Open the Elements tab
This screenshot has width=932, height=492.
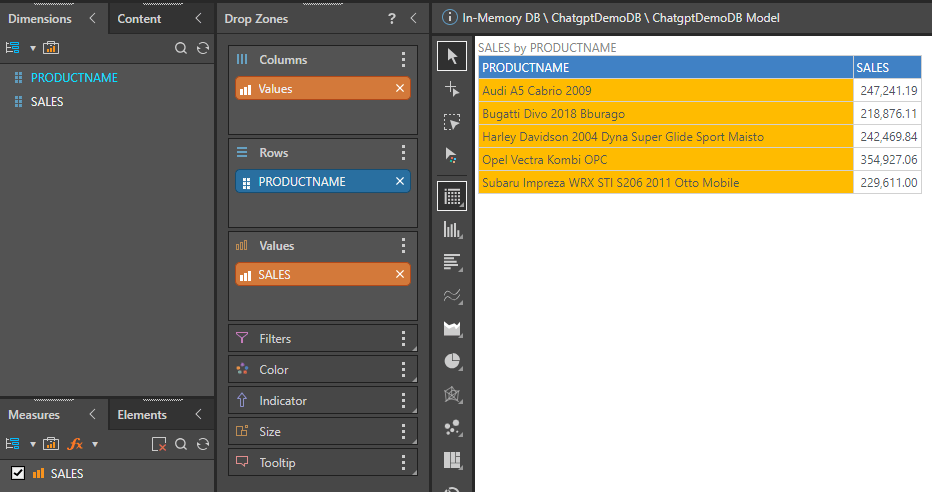tap(142, 414)
